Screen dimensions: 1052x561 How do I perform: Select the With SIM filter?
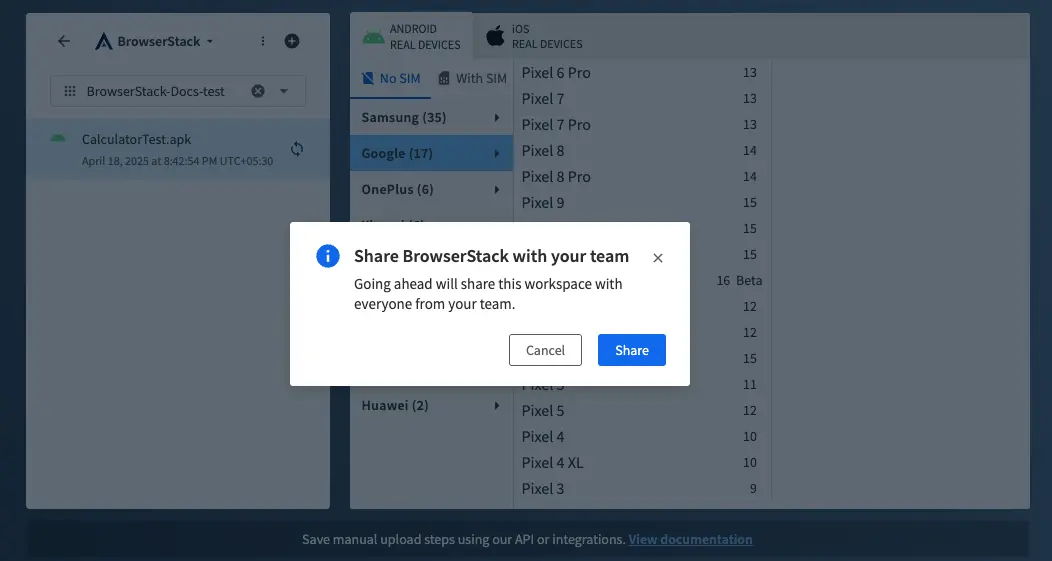(473, 78)
